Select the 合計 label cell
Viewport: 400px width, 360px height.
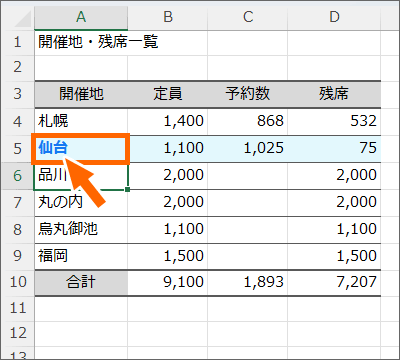[81, 283]
